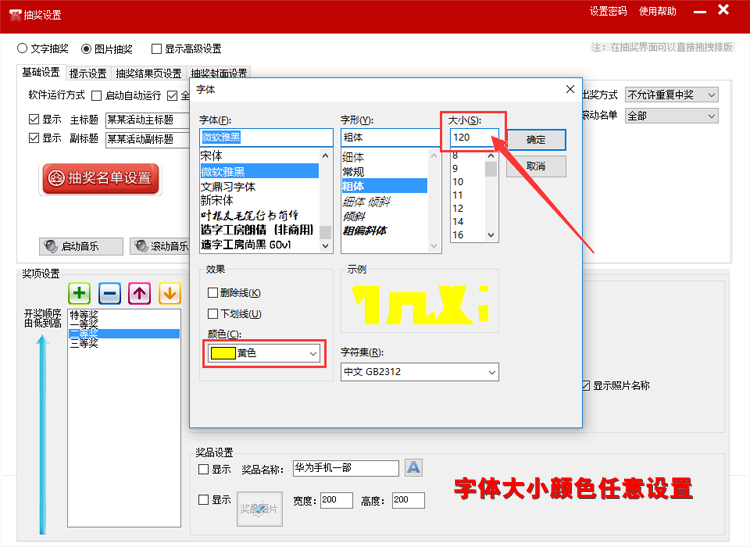Tick the 下划线 underline checkbox
The image size is (750, 547).
pos(212,314)
